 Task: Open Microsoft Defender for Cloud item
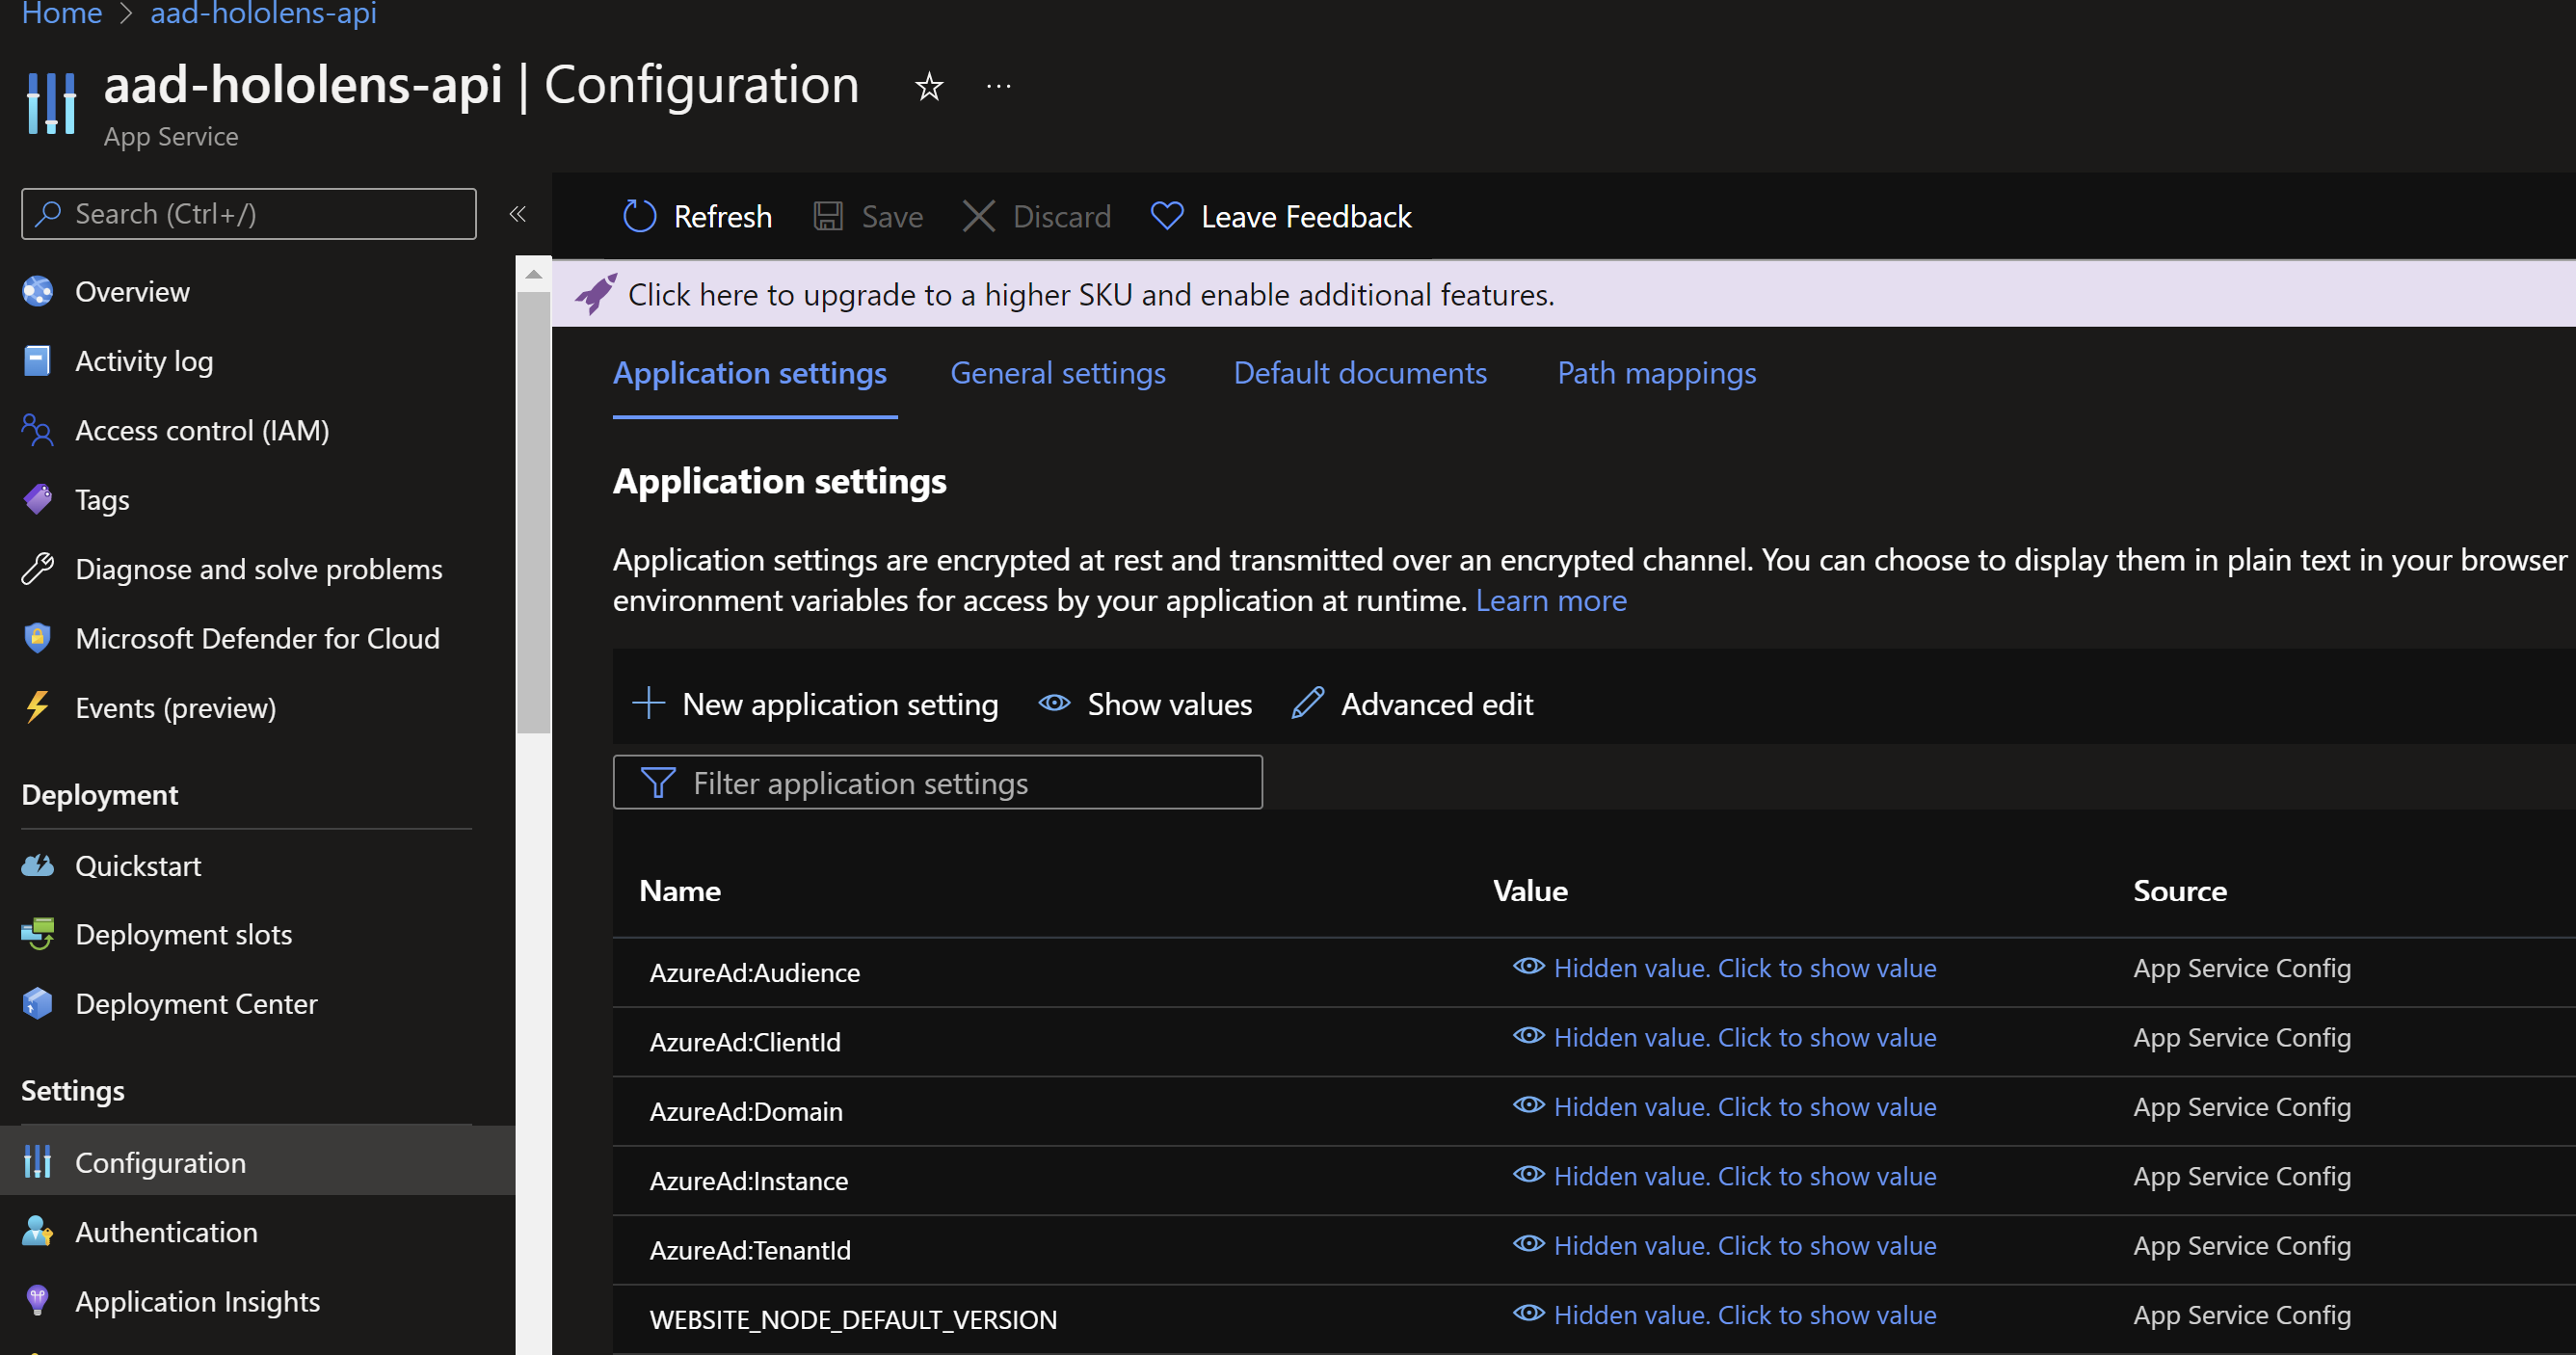tap(258, 638)
